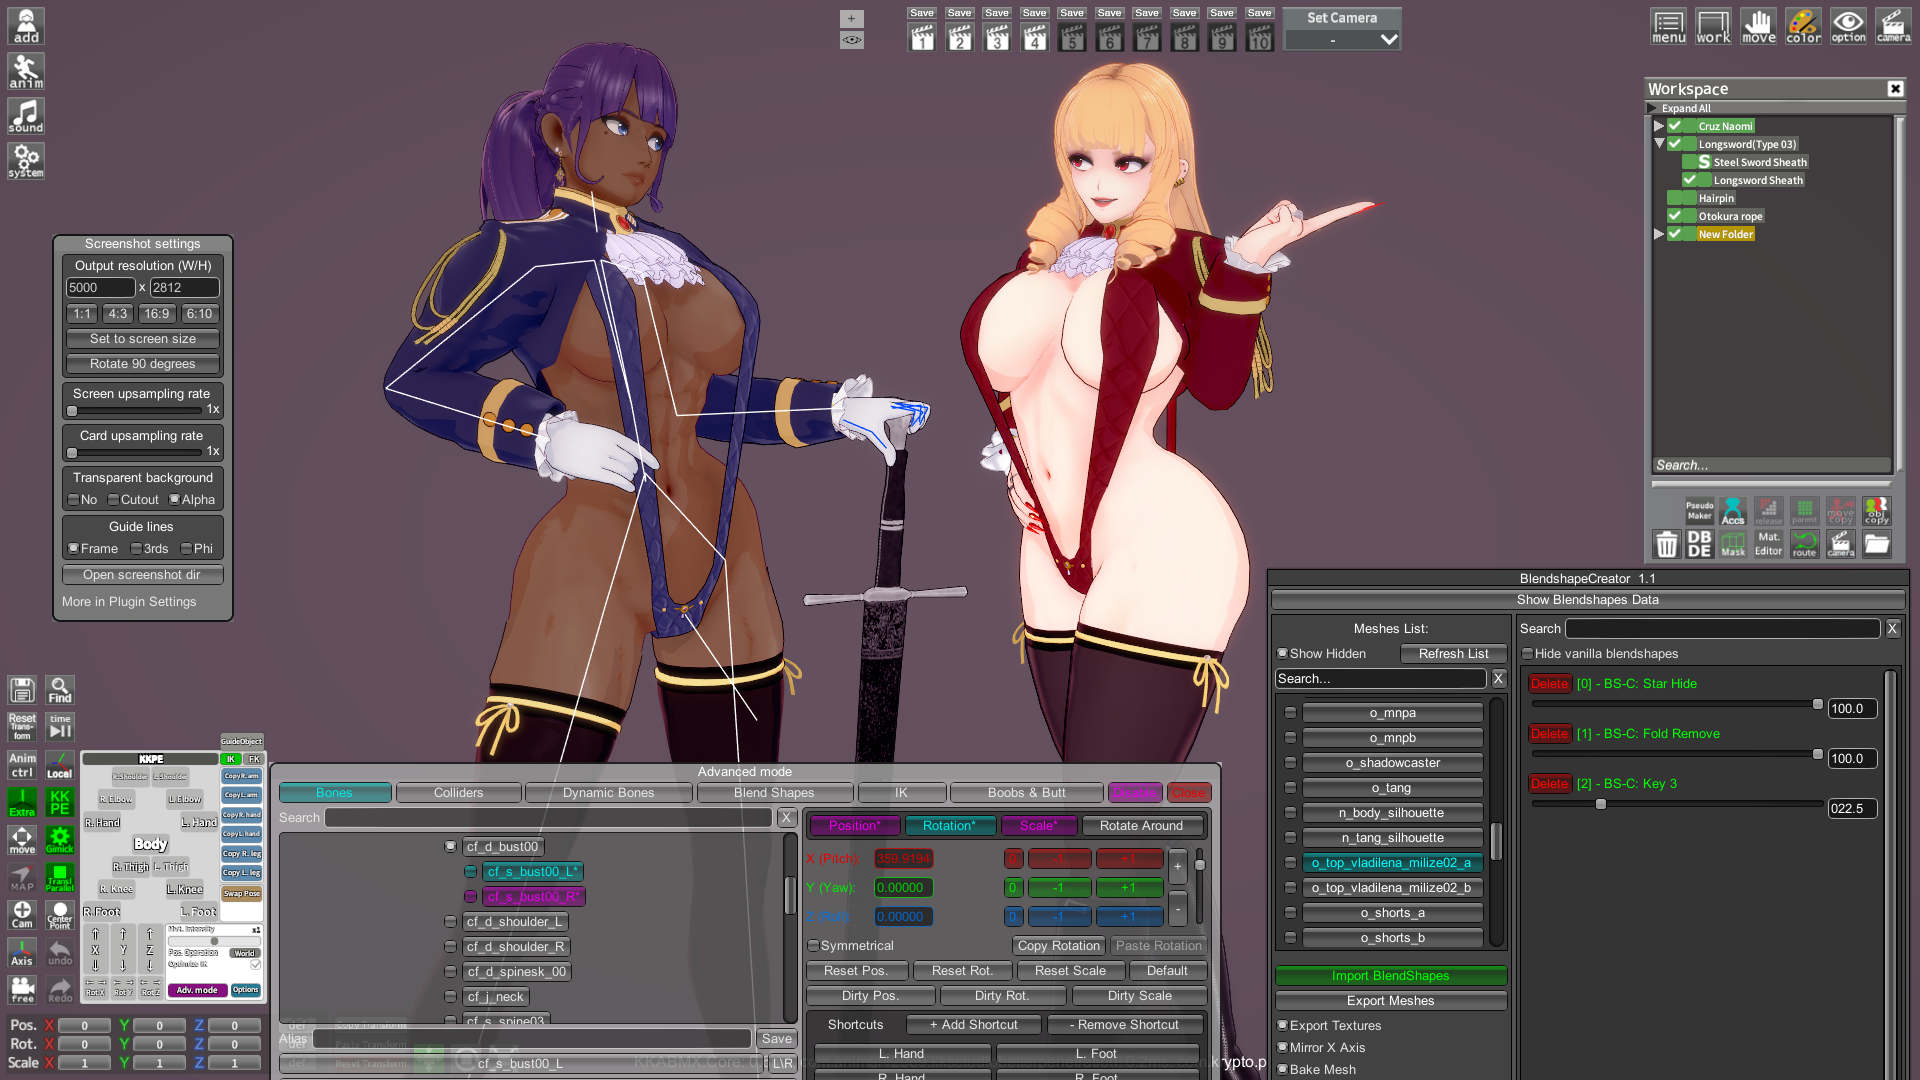Click the color tool icon
Screen dimensions: 1920x1080
click(1803, 26)
